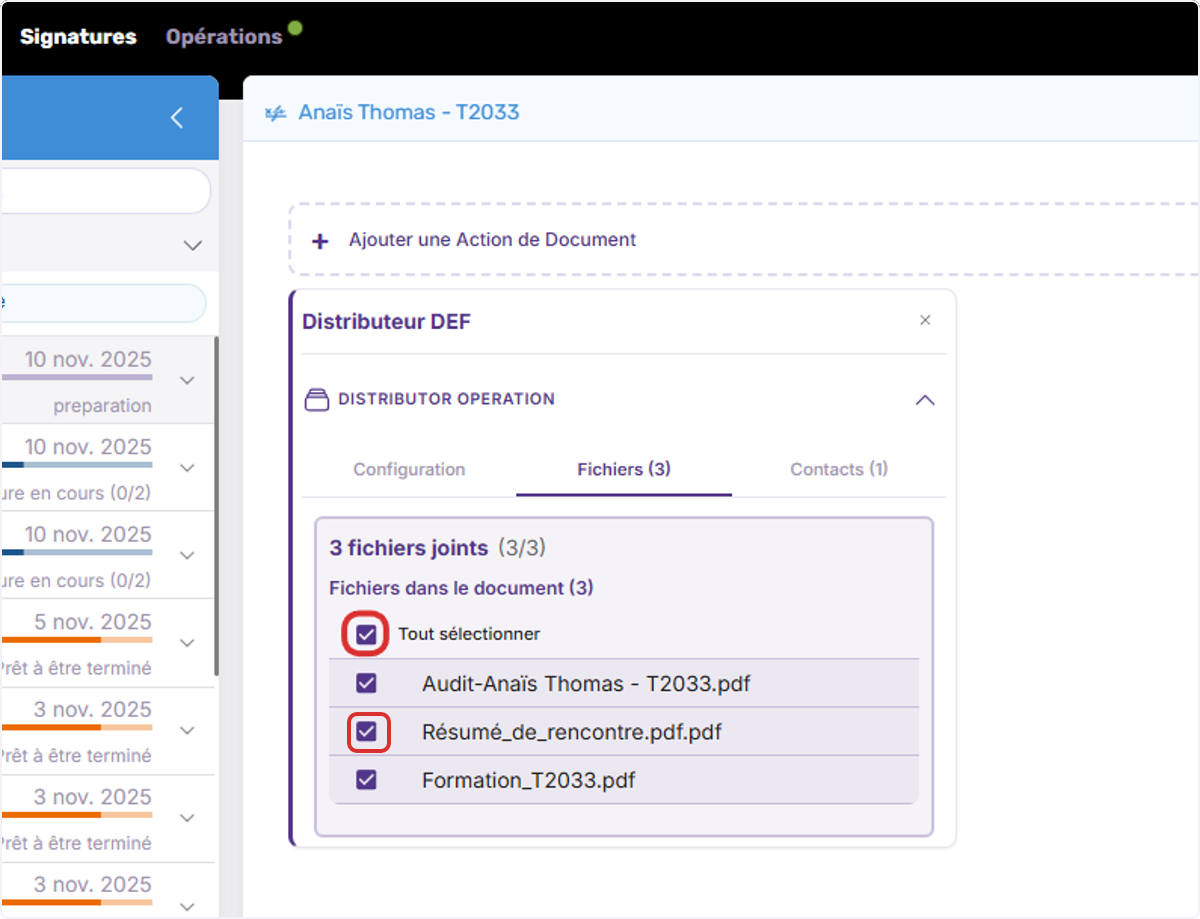The image size is (1200, 919).
Task: Expand the 10 nov. 2025 preparation row
Action: point(187,380)
